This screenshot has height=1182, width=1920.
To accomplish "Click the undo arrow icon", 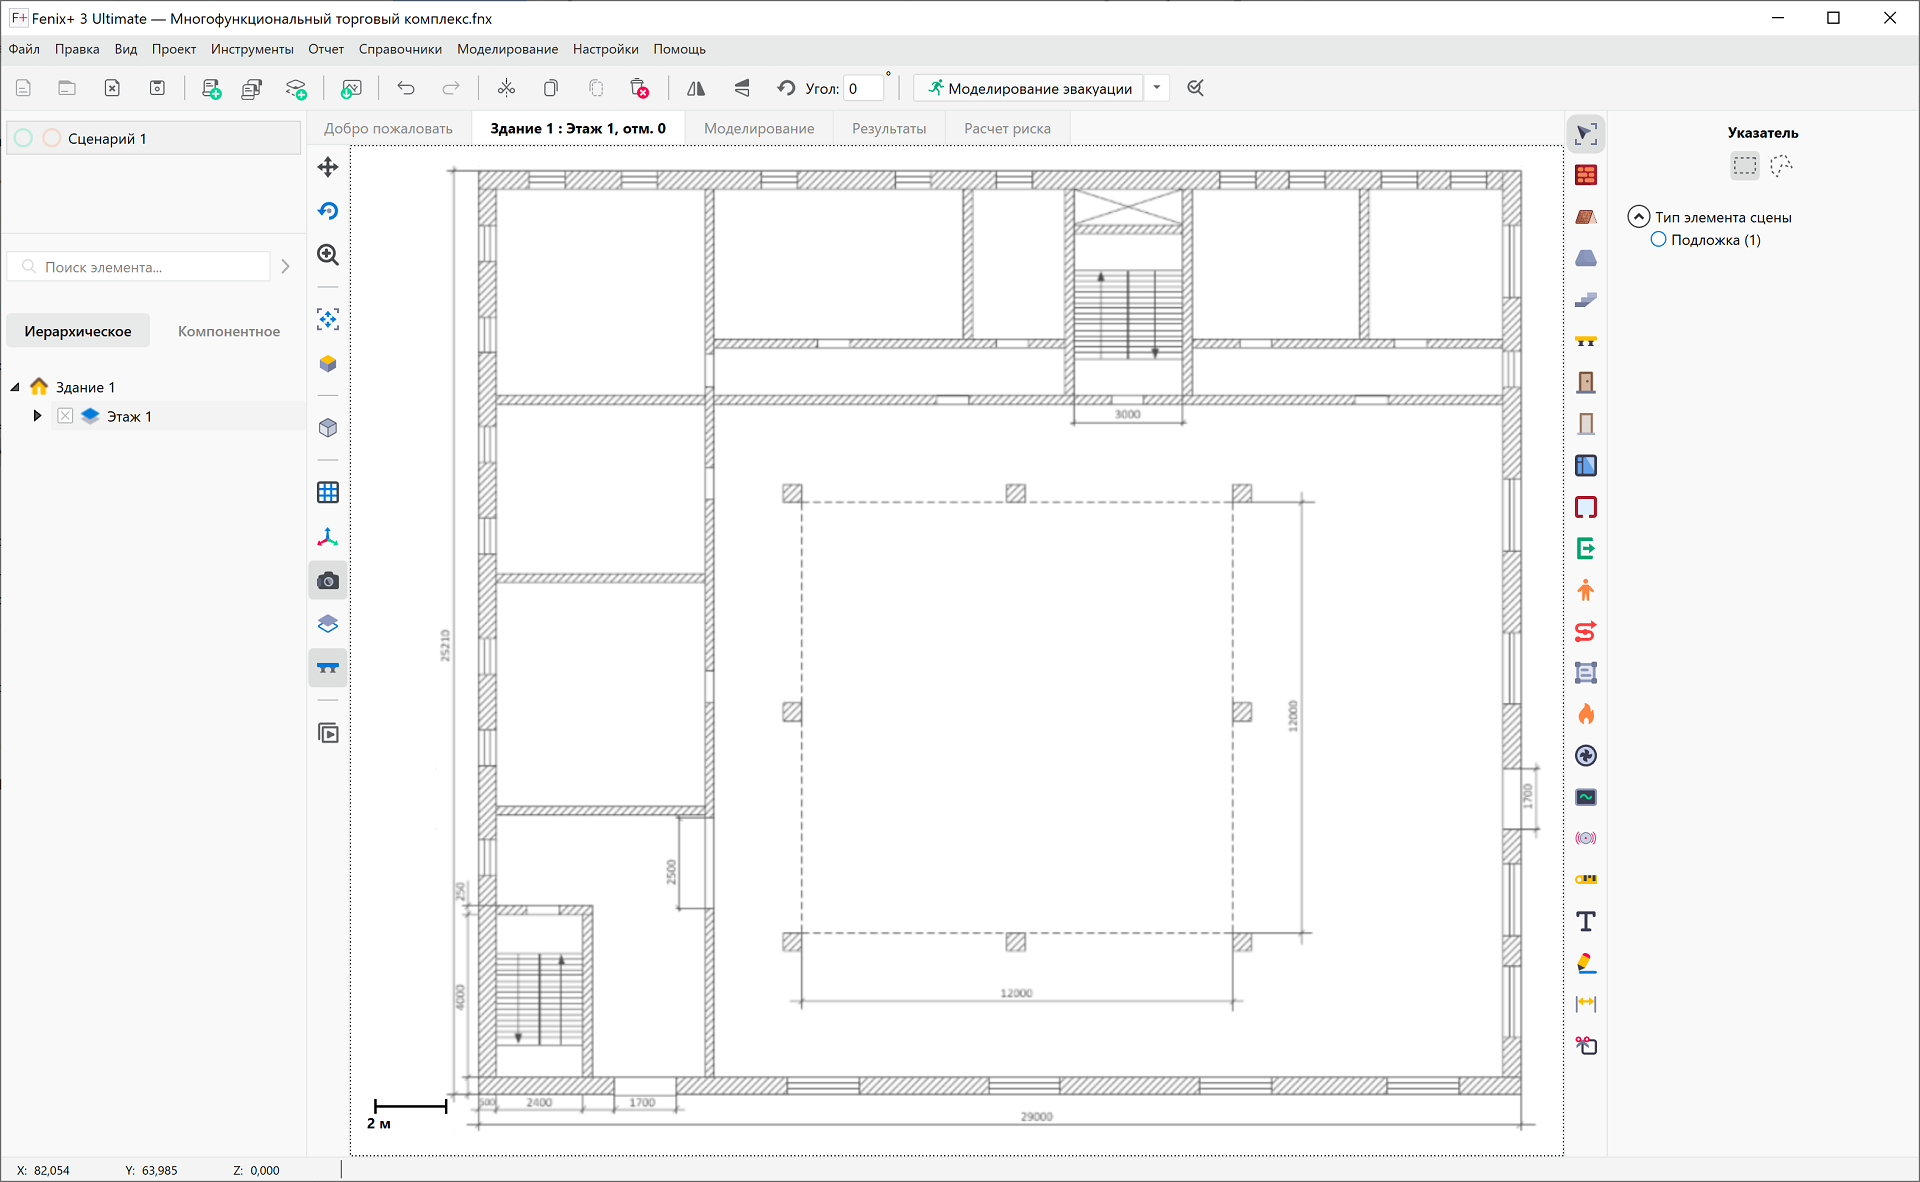I will click(406, 88).
